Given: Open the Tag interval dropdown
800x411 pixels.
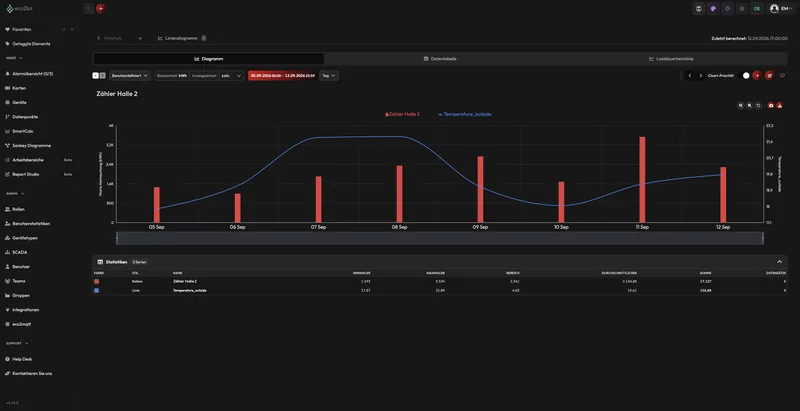Looking at the screenshot, I should tap(329, 75).
